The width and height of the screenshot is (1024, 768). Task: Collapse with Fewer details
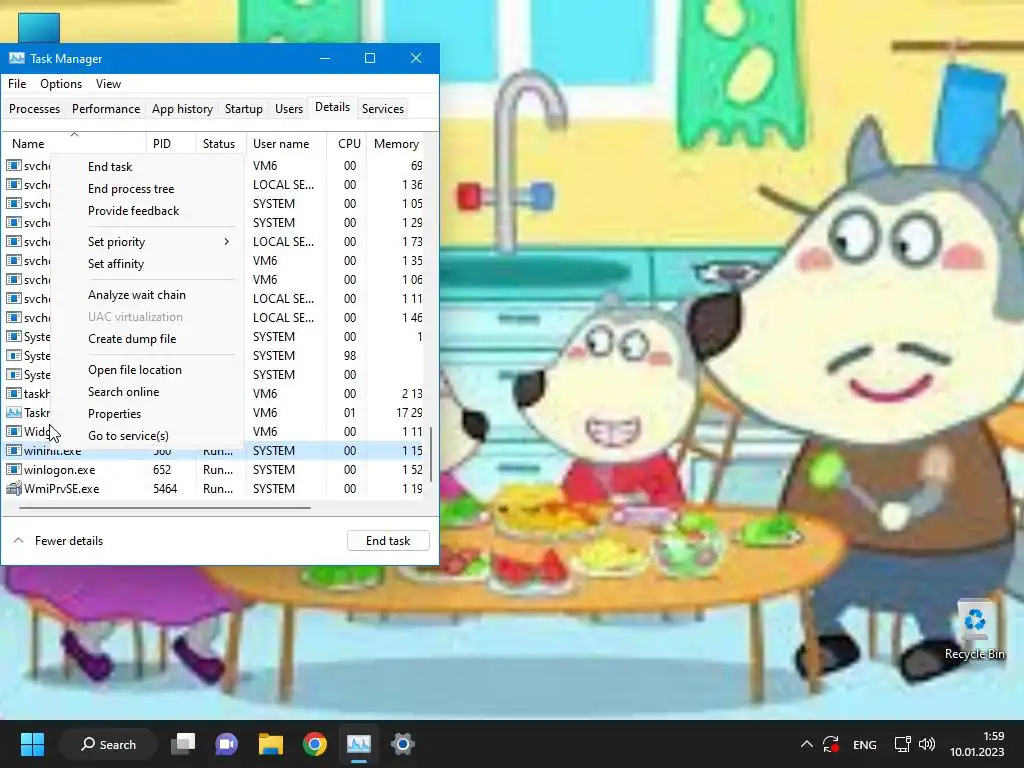(58, 541)
